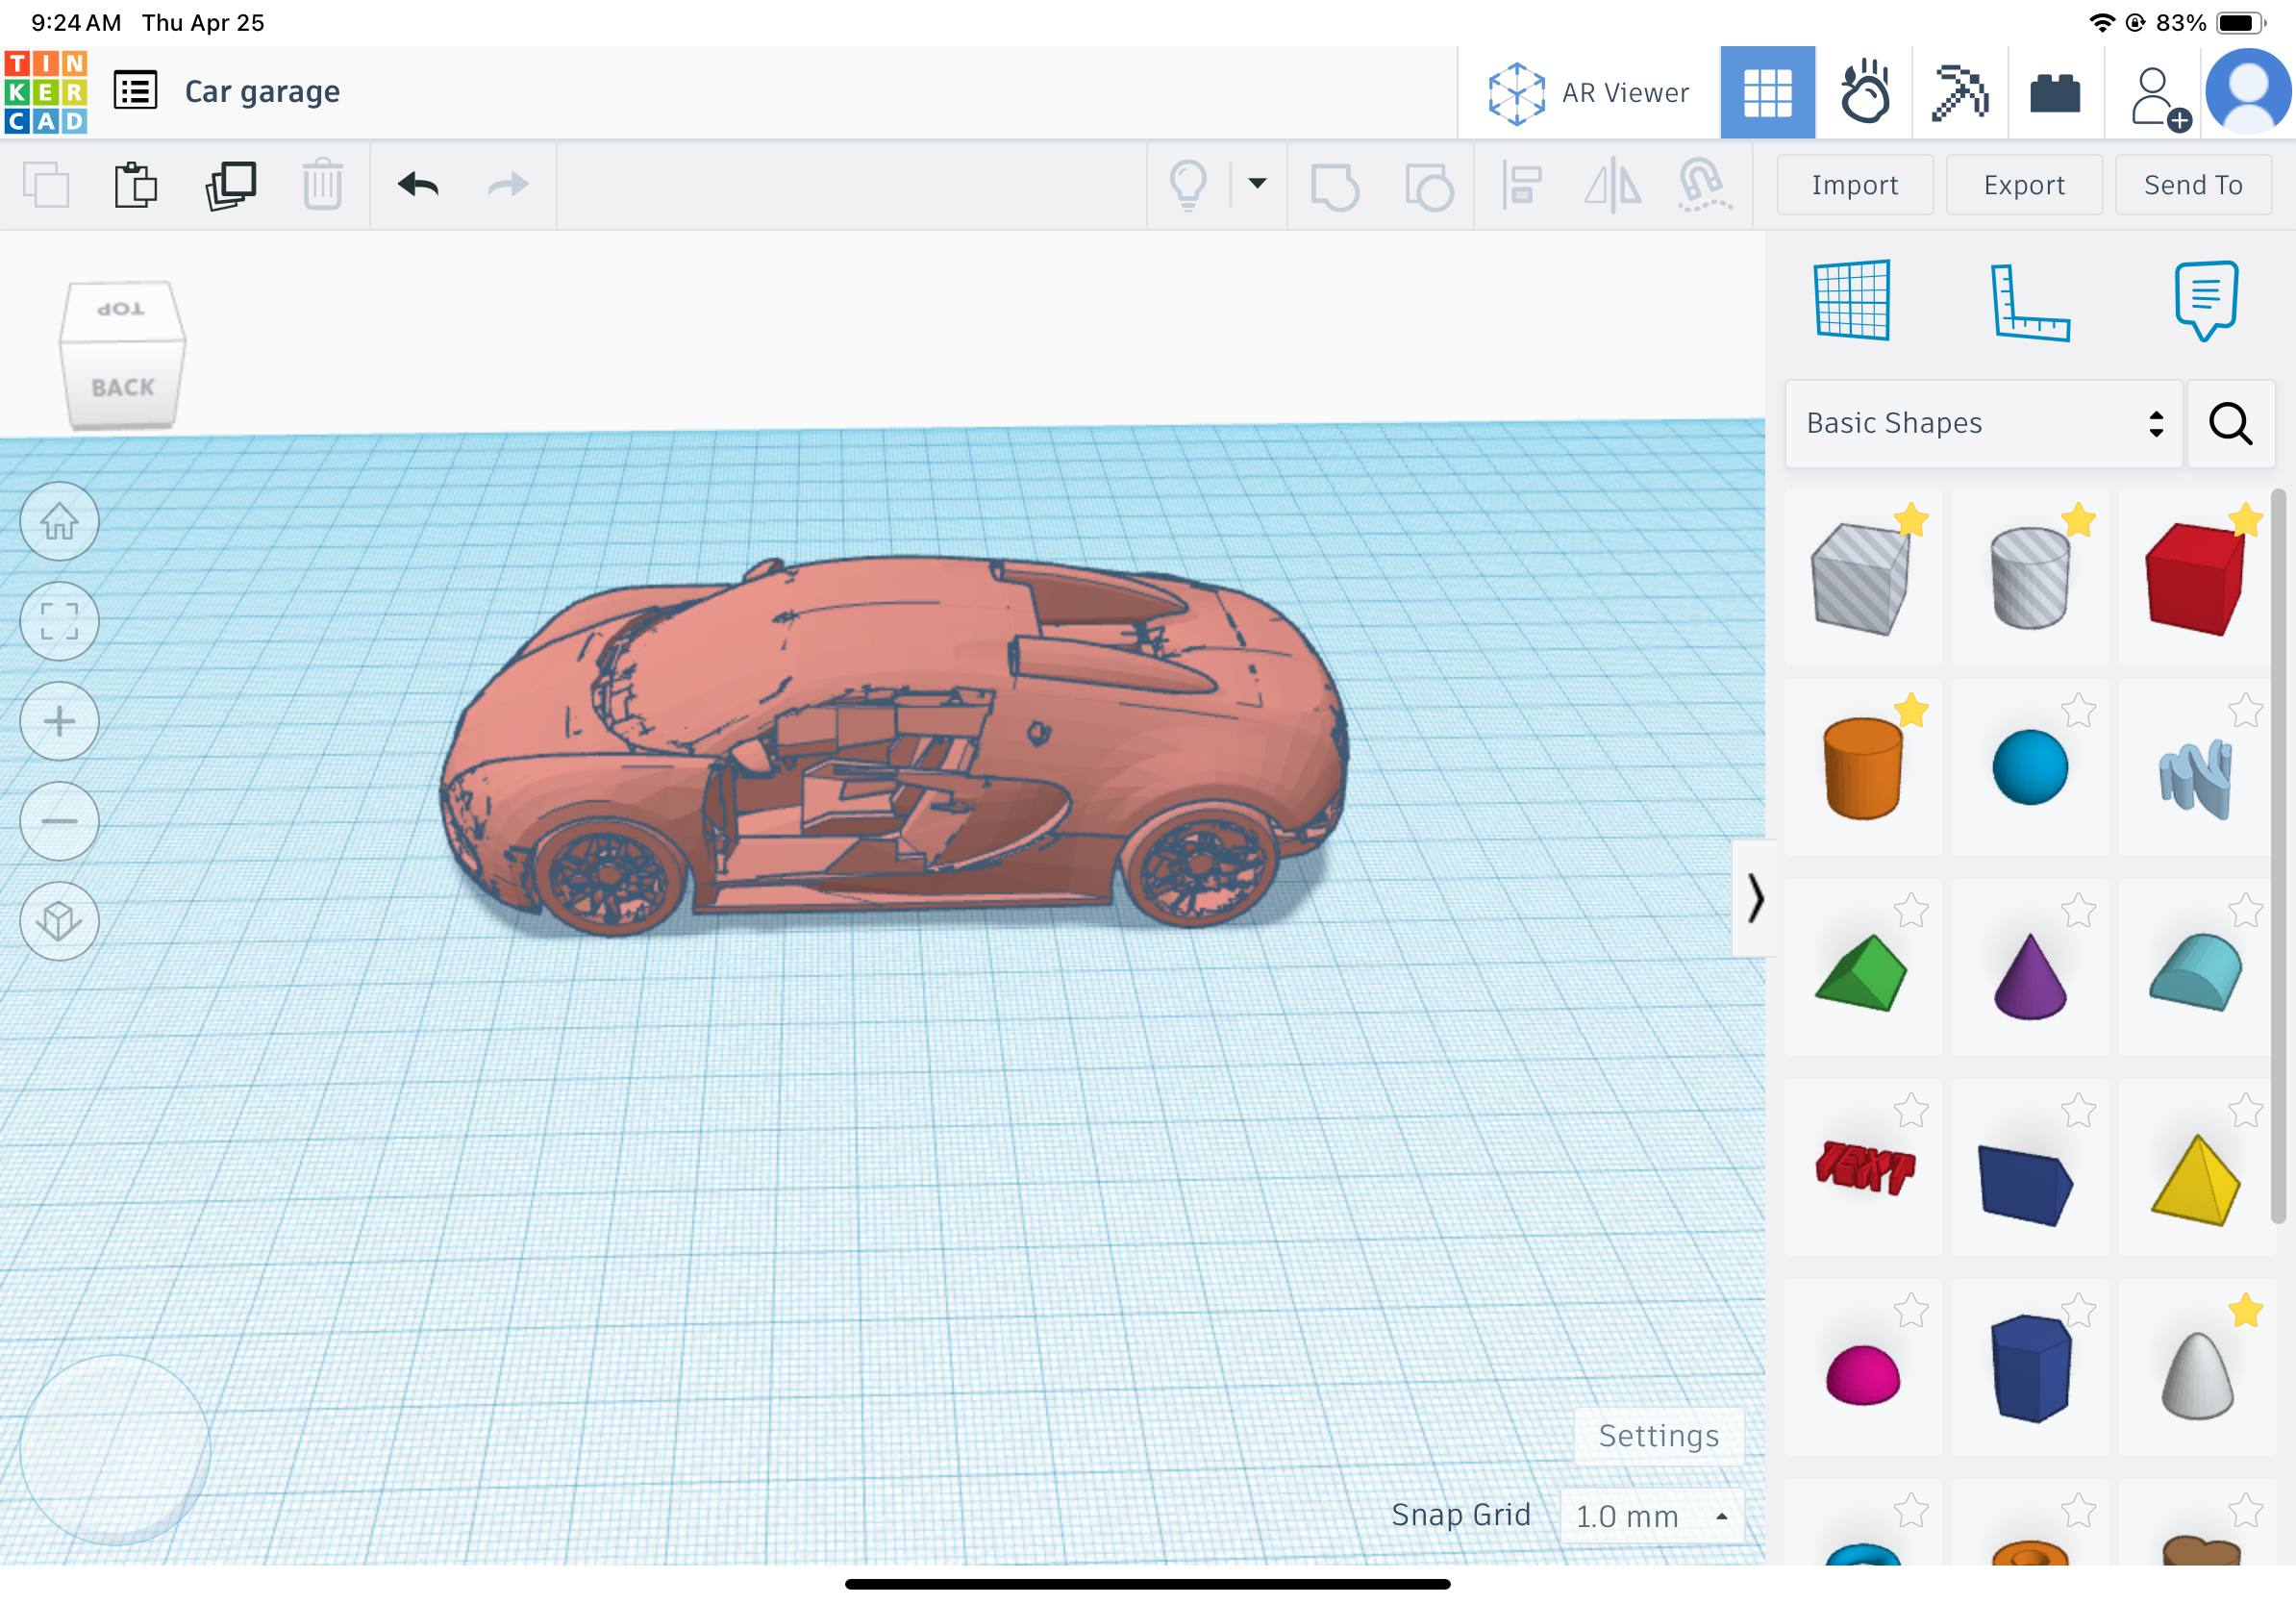Open workplane Settings

click(x=1658, y=1436)
